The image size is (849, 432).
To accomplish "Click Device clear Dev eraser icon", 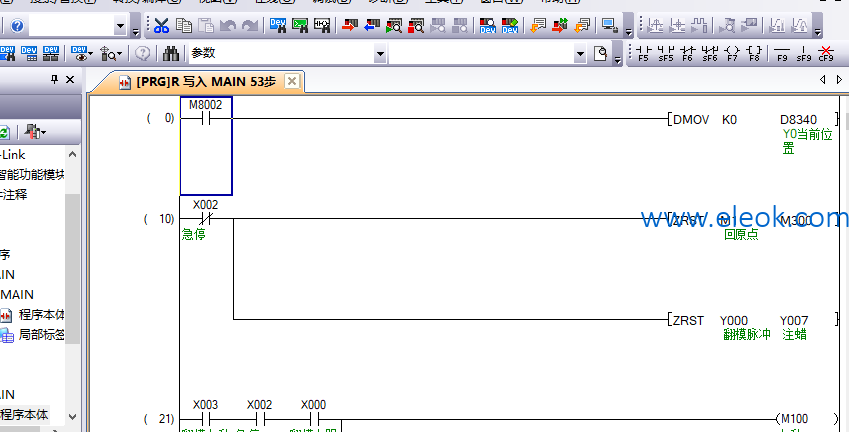I will (x=510, y=25).
